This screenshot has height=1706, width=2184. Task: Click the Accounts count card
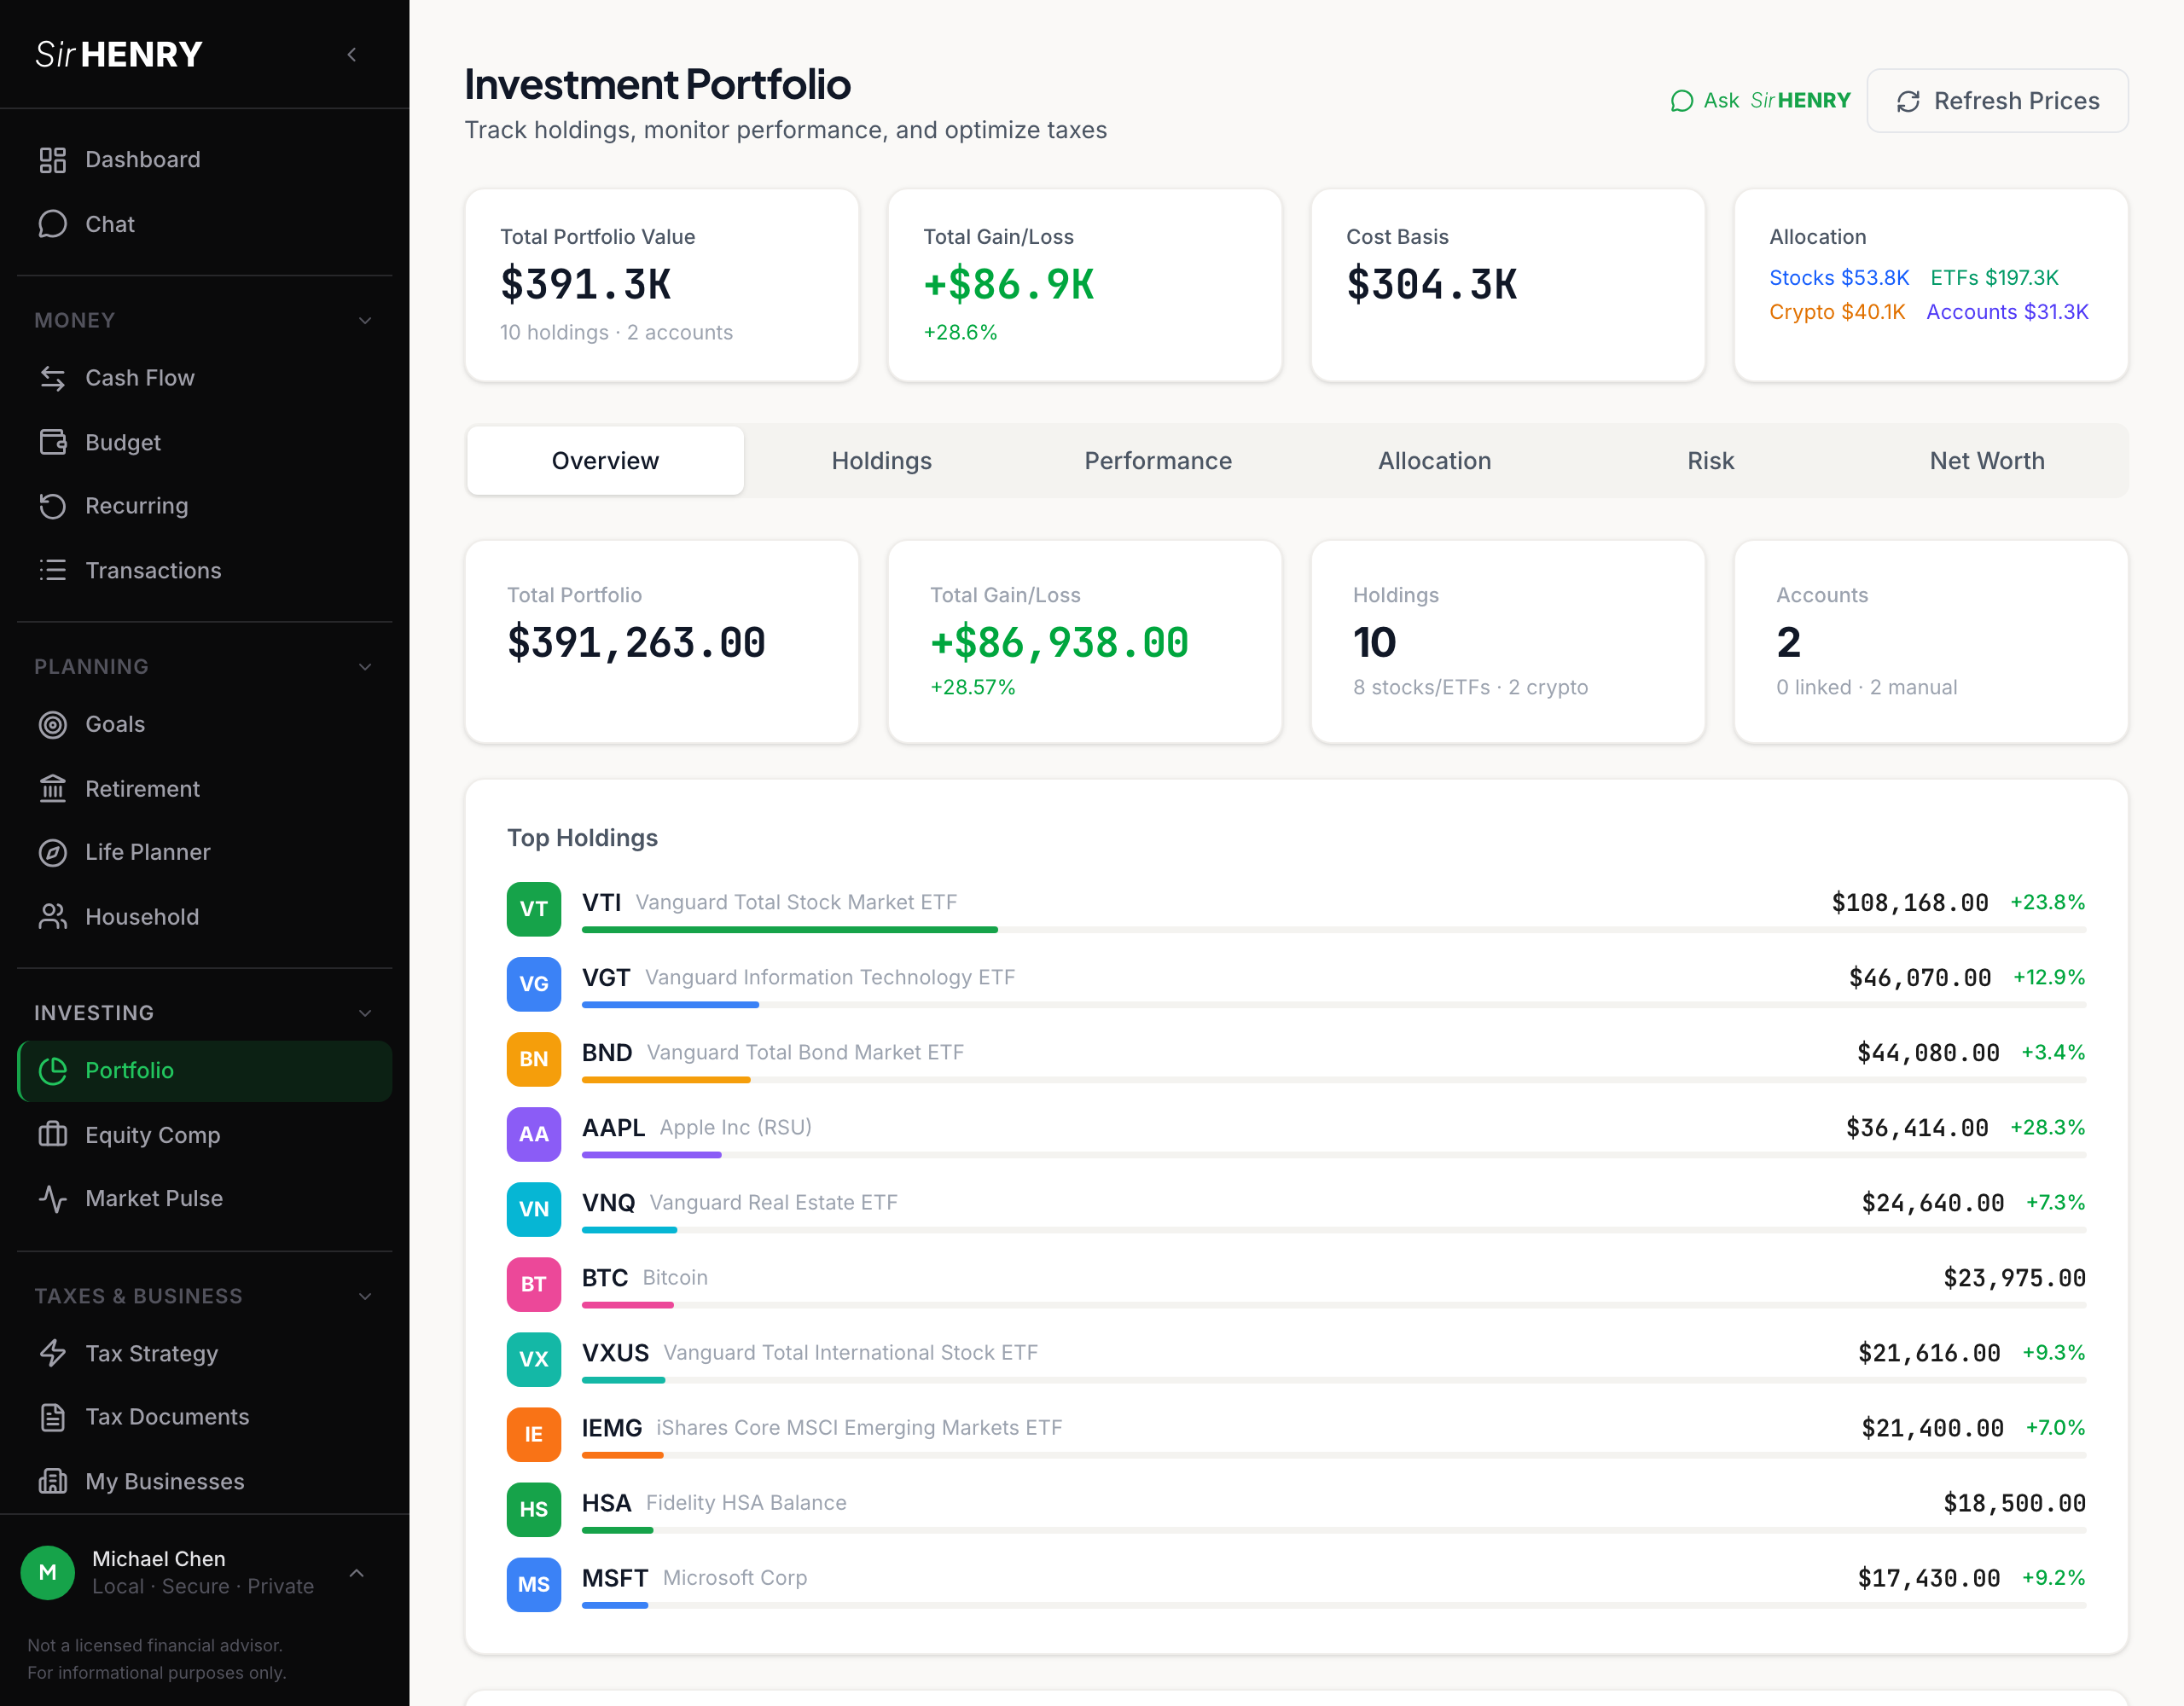click(1931, 642)
